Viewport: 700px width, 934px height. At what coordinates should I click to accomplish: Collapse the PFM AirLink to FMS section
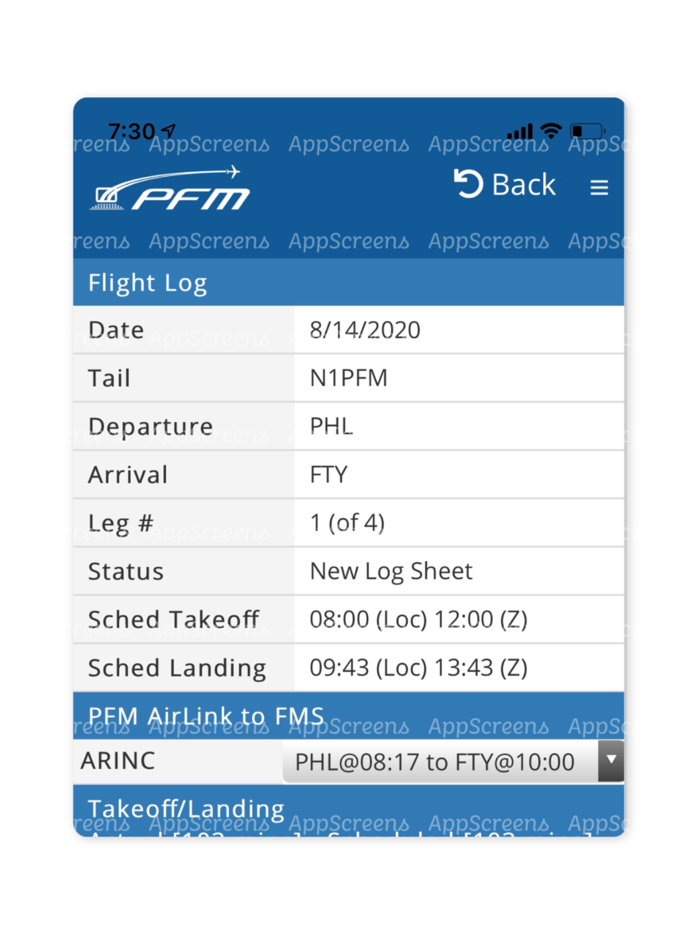click(x=205, y=716)
